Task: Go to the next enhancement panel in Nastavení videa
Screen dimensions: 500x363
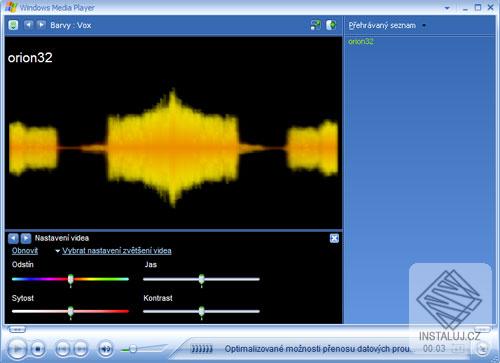Action: (26, 238)
